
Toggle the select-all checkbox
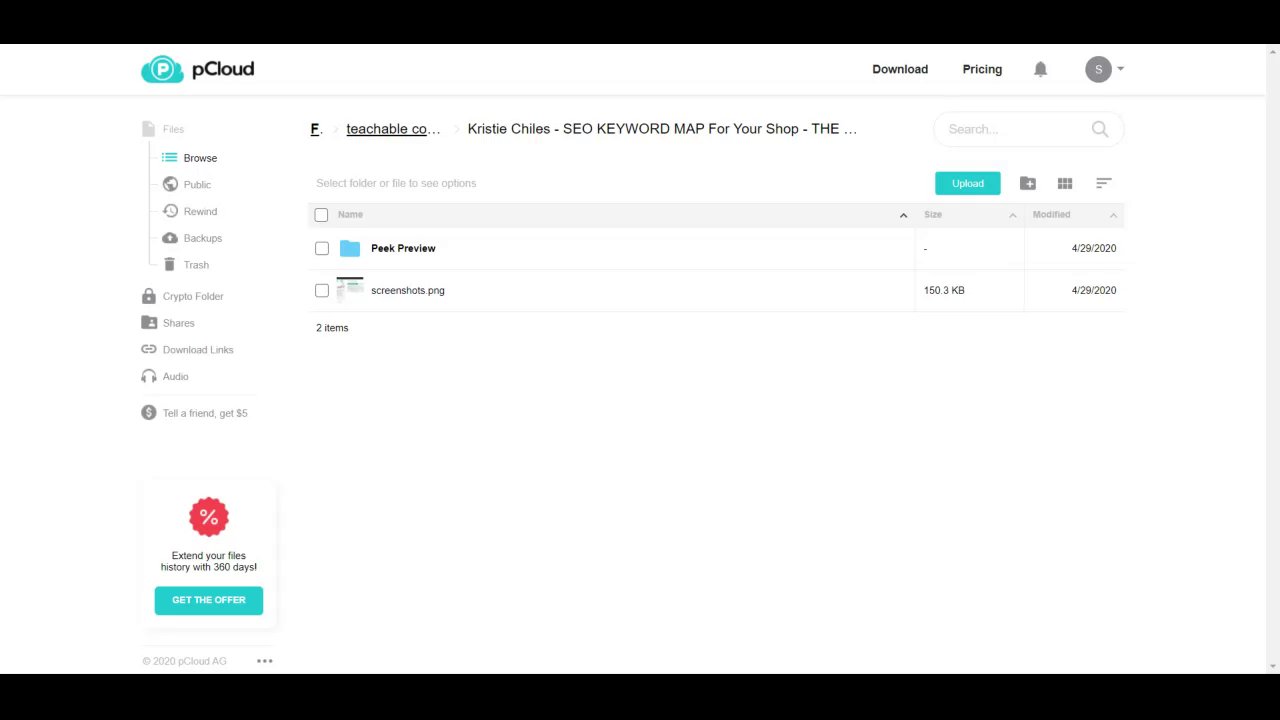tap(321, 215)
